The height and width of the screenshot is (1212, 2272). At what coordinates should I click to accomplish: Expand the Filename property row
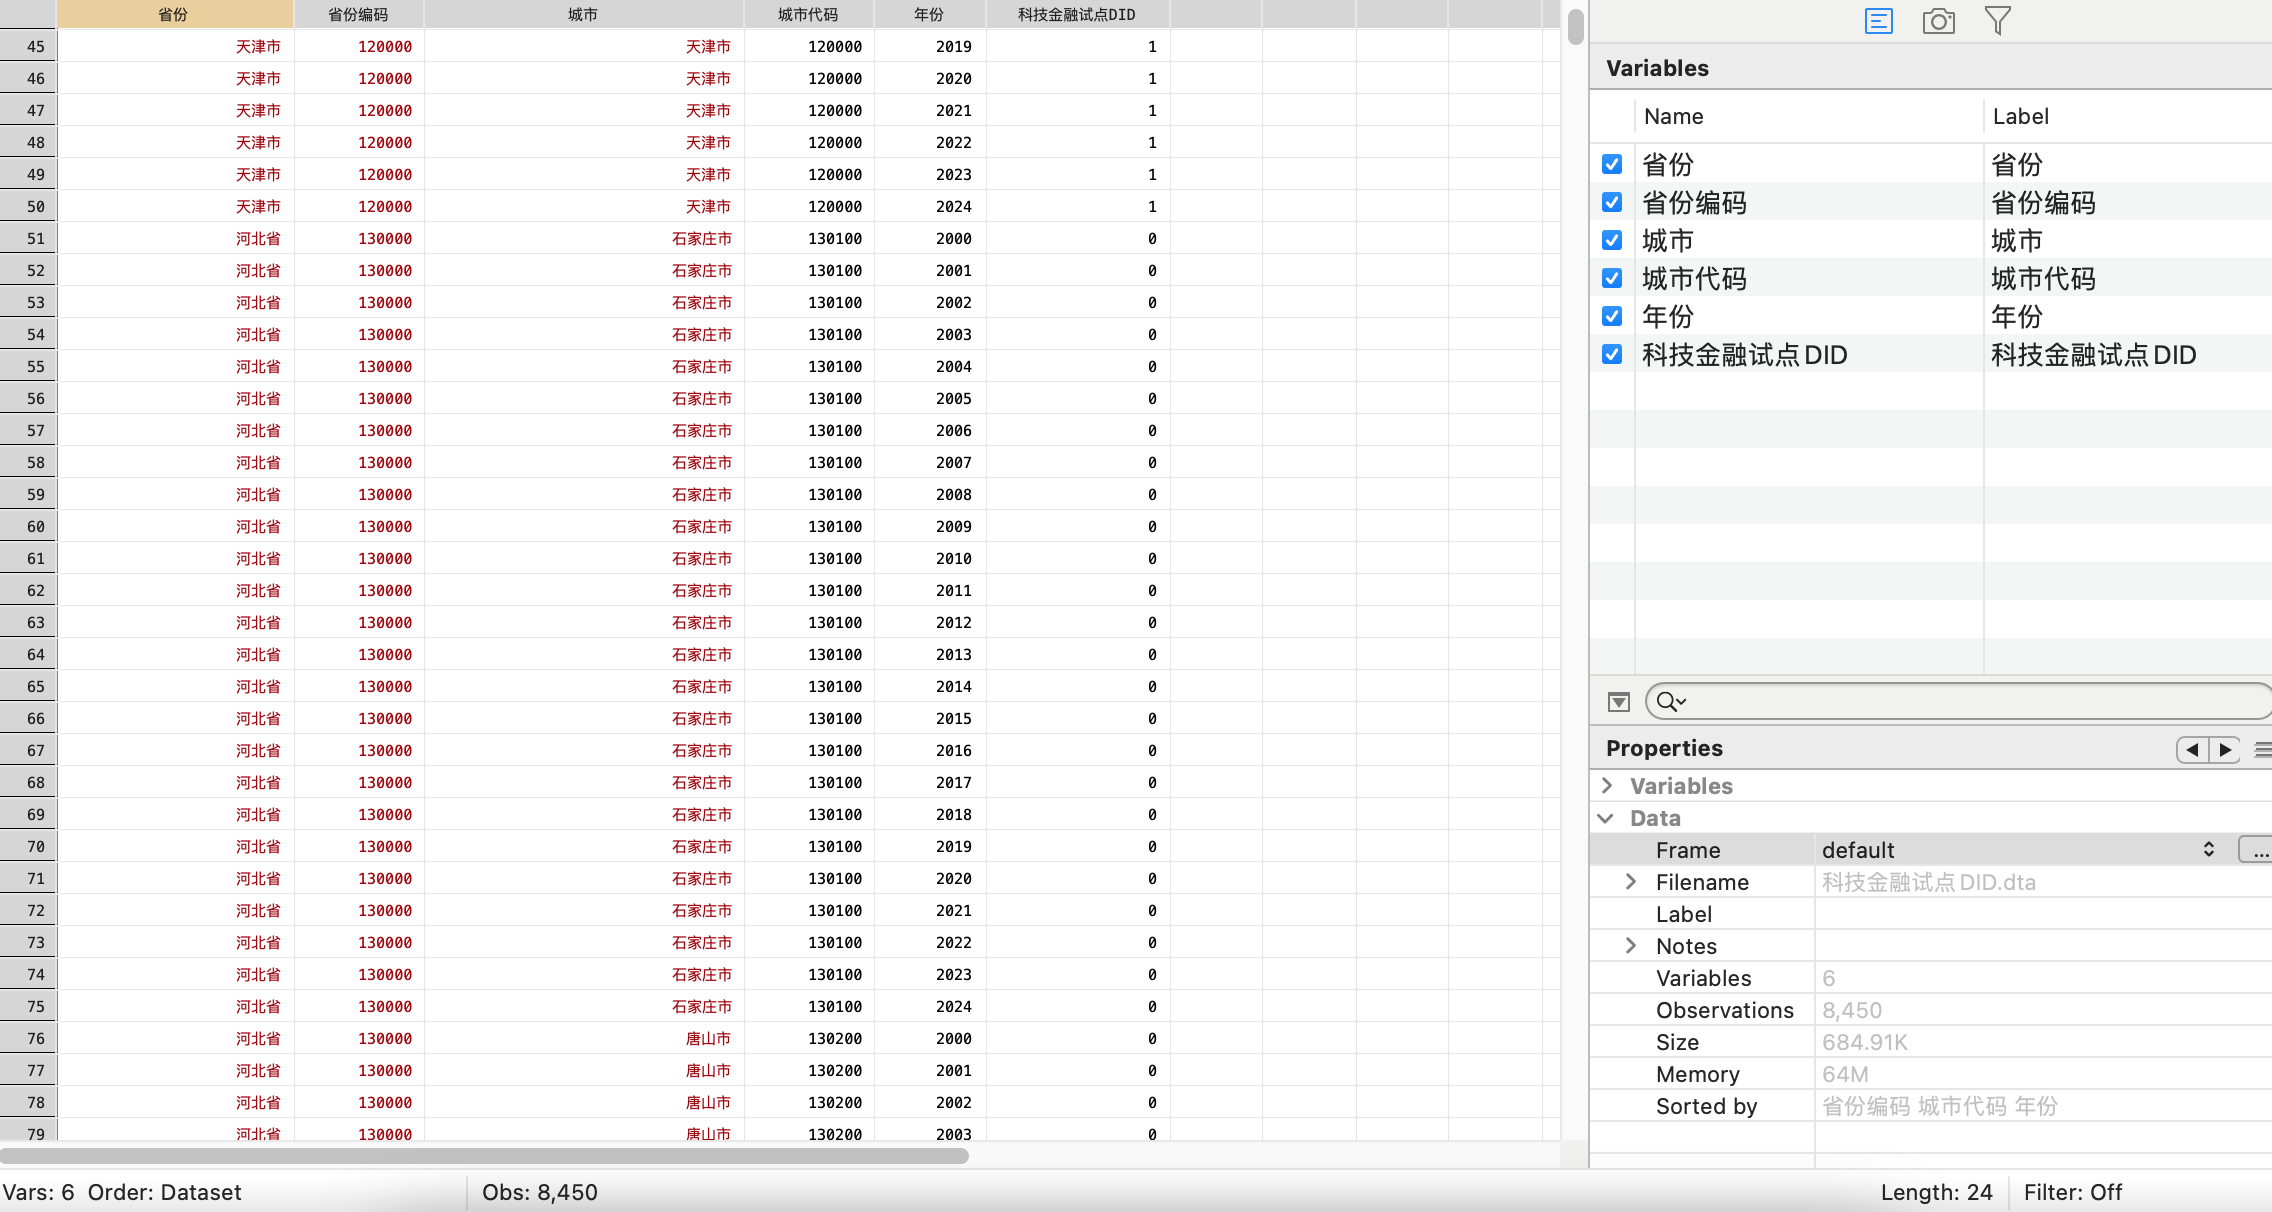pyautogui.click(x=1631, y=882)
